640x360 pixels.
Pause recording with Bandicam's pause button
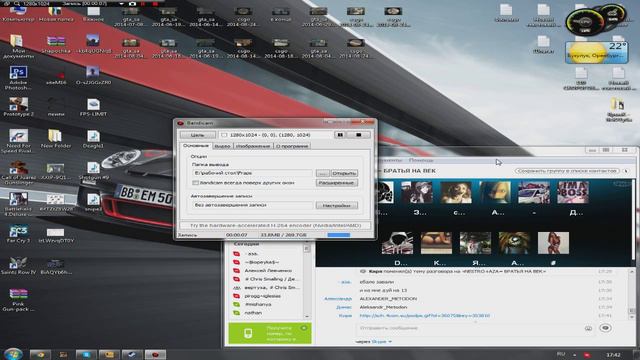(340, 135)
